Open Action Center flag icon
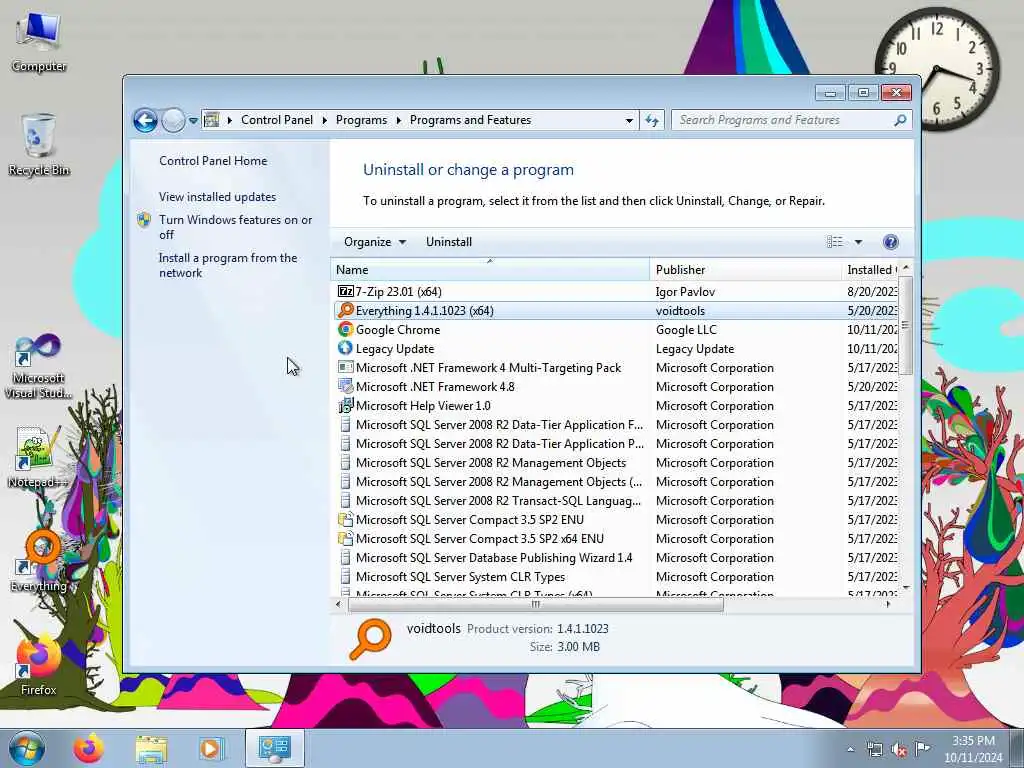The image size is (1024, 768). pos(922,749)
